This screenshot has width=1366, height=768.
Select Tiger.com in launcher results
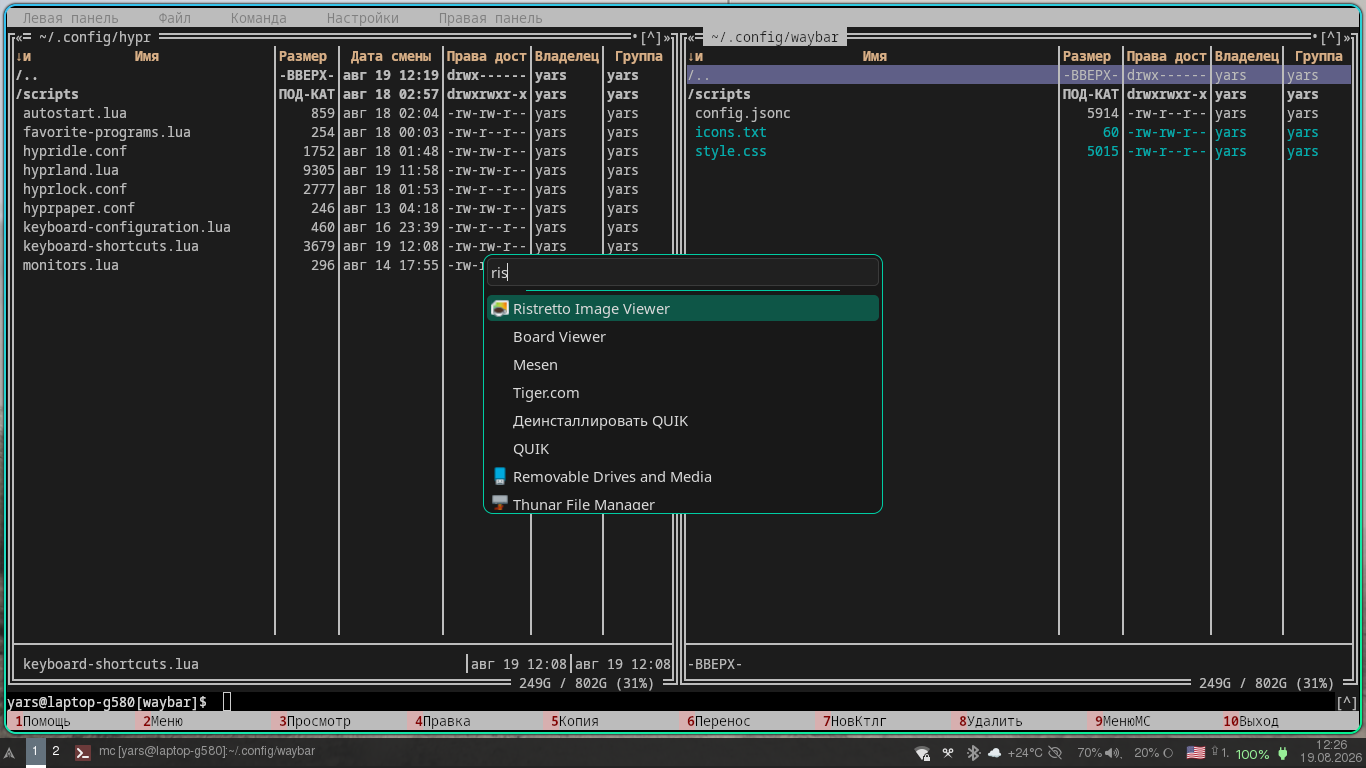683,393
